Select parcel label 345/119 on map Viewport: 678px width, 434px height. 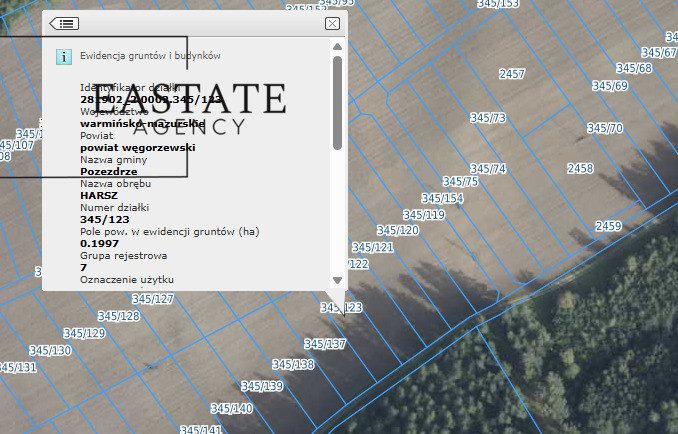pos(424,215)
